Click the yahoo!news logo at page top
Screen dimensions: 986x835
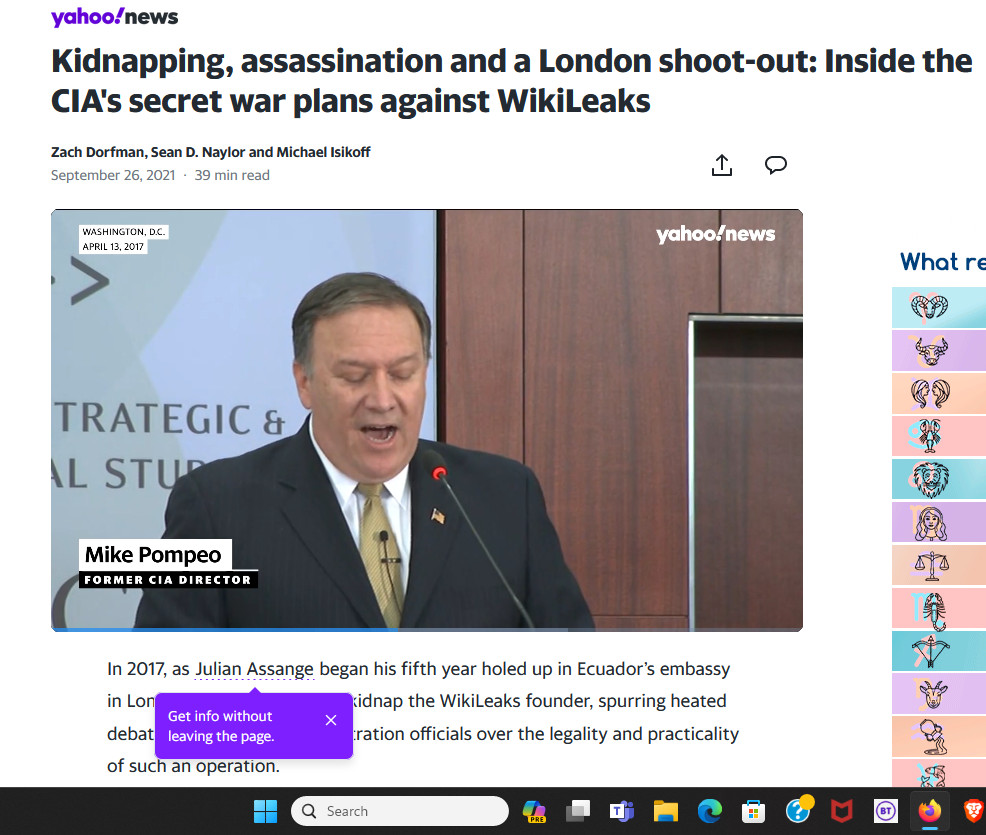click(x=114, y=17)
